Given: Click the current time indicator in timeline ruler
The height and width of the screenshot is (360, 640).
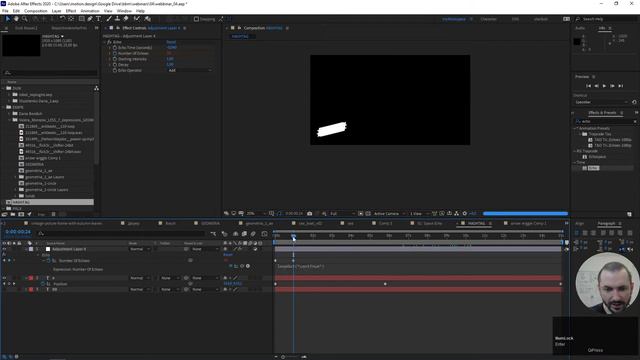Looking at the screenshot, I should (x=293, y=237).
